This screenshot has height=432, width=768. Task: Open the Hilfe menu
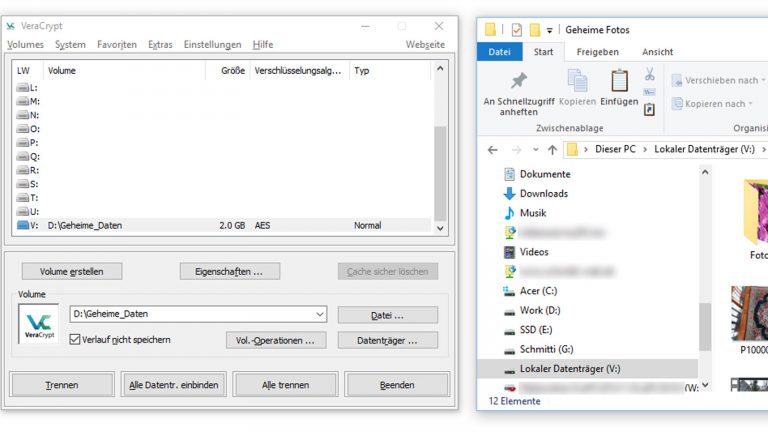pos(263,45)
